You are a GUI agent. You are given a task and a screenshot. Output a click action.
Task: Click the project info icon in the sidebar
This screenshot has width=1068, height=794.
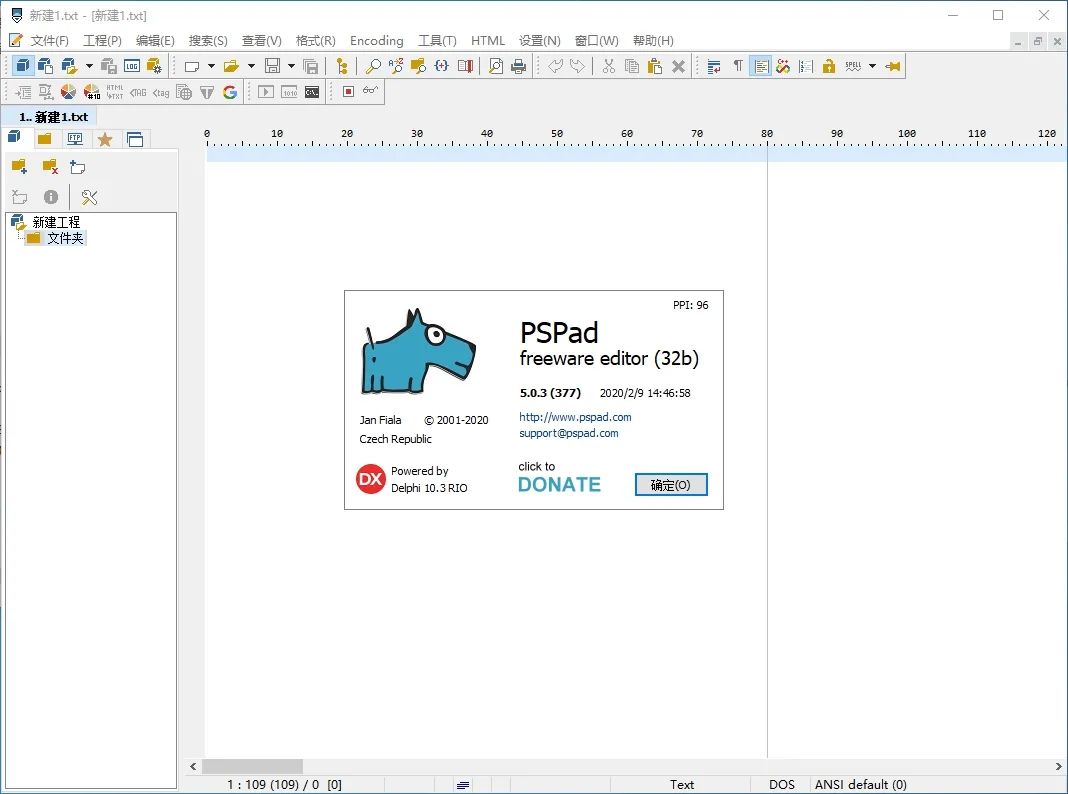coord(51,197)
